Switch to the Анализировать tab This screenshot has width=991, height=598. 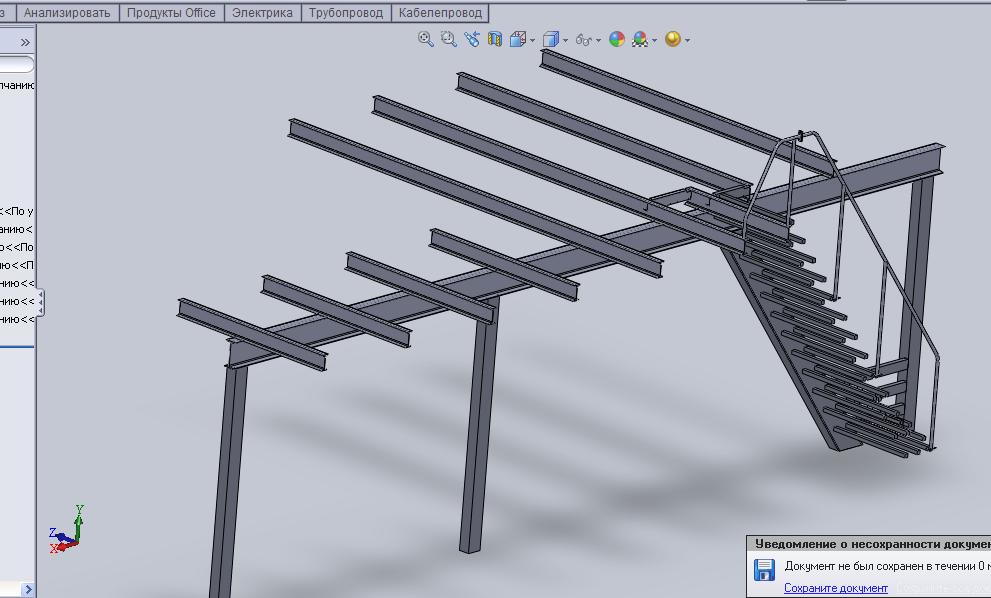pyautogui.click(x=67, y=13)
